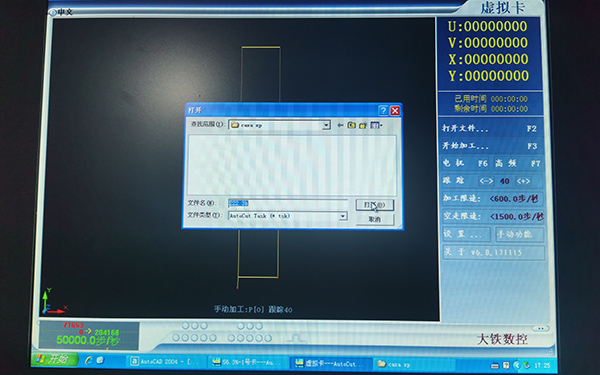Click the 取消 cancel button
Screen dimensions: 600x375
click(374, 219)
